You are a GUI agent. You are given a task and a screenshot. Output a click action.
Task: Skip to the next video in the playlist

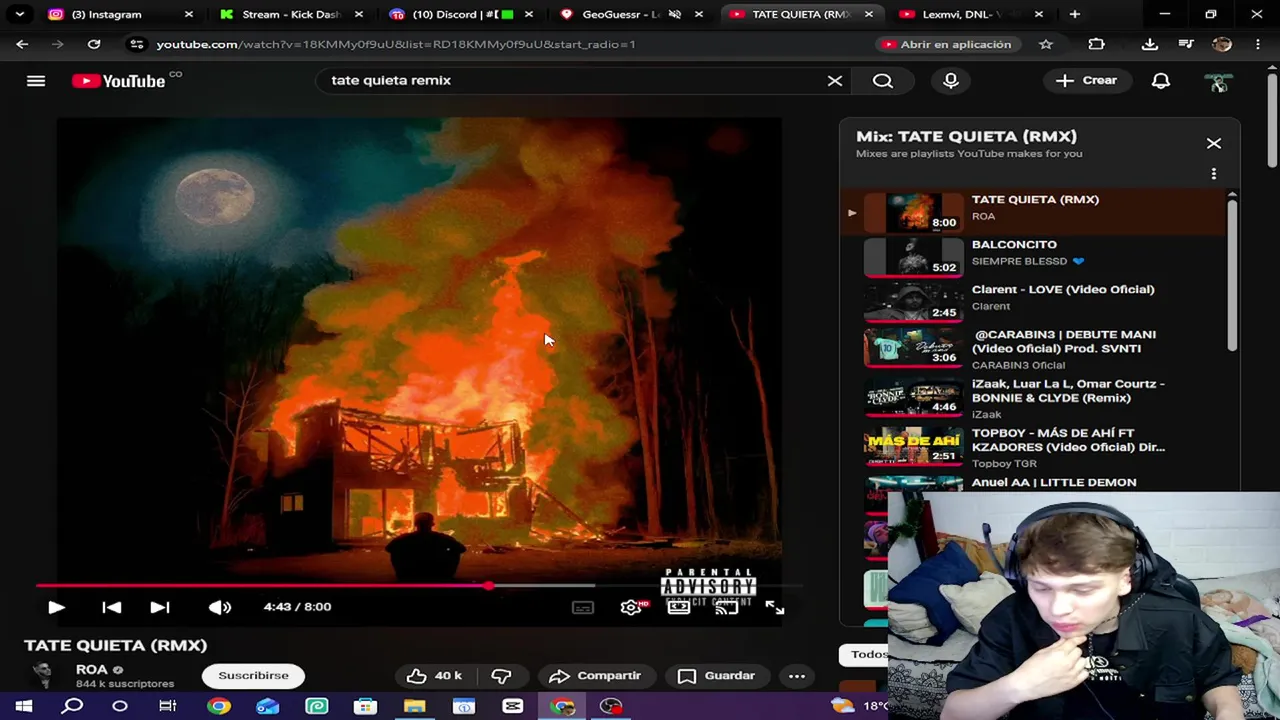(x=160, y=607)
